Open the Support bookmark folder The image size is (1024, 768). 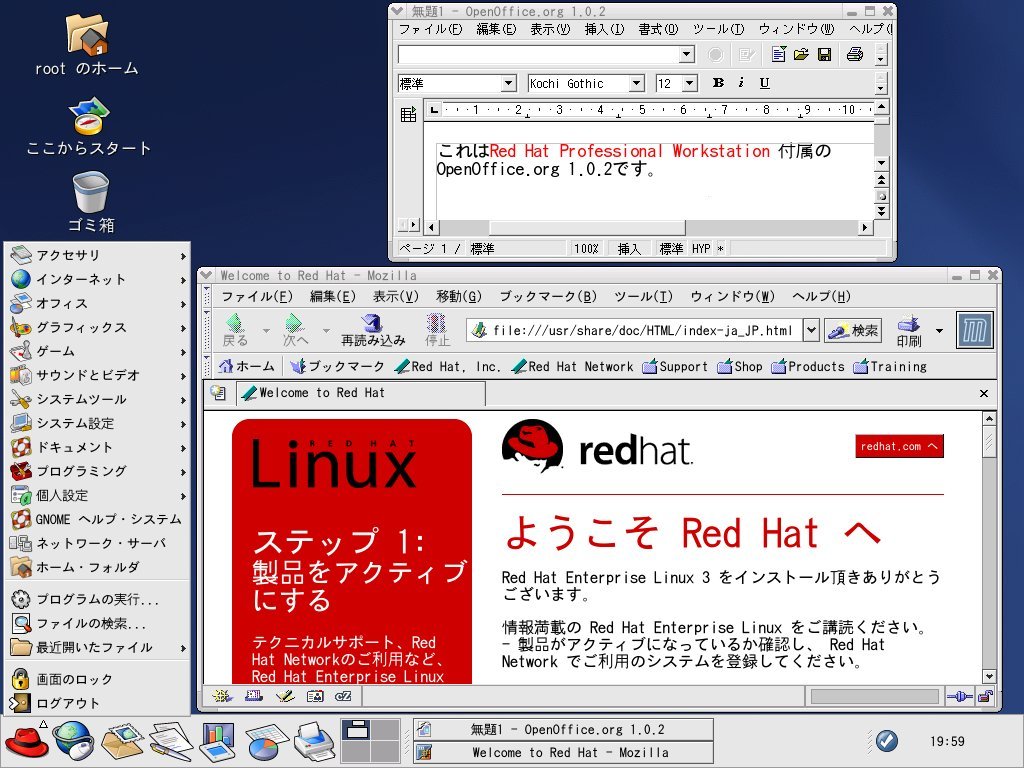point(675,366)
